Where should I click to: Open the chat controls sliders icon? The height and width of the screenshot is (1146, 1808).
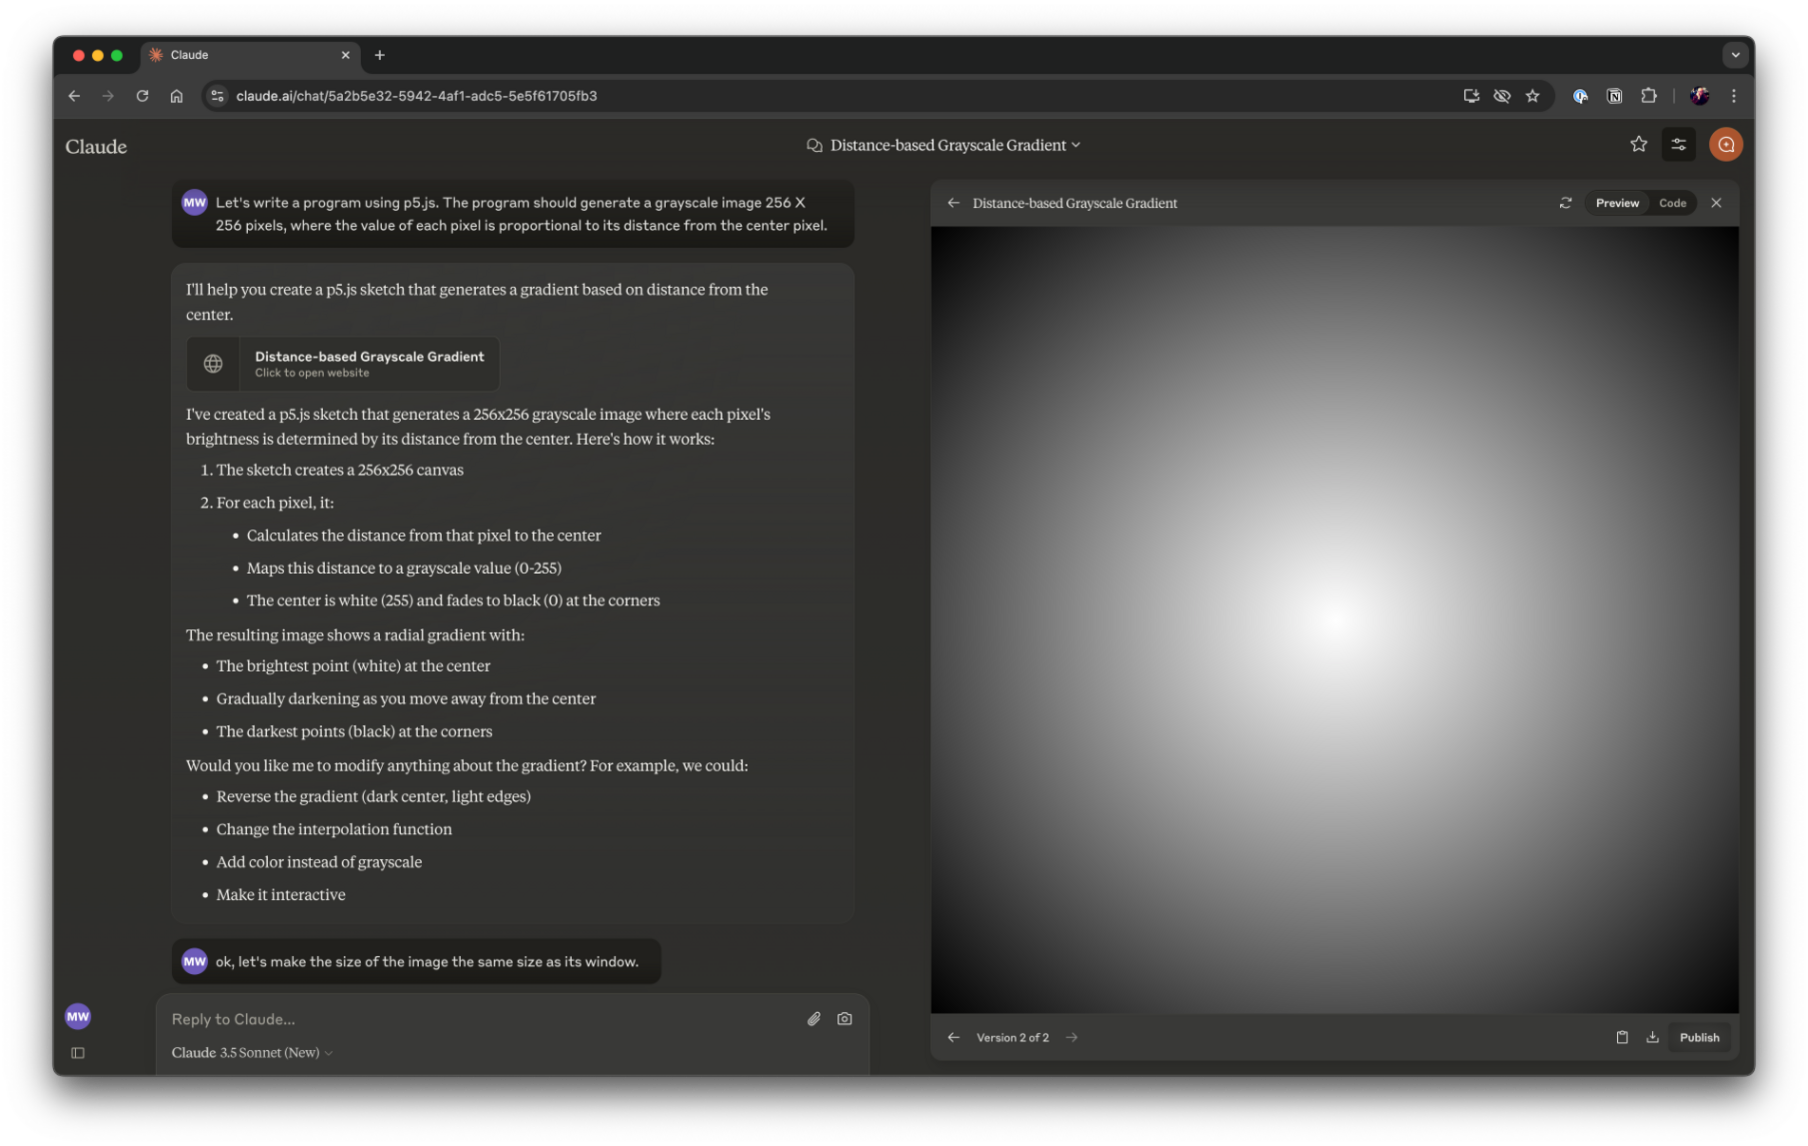pyautogui.click(x=1678, y=145)
